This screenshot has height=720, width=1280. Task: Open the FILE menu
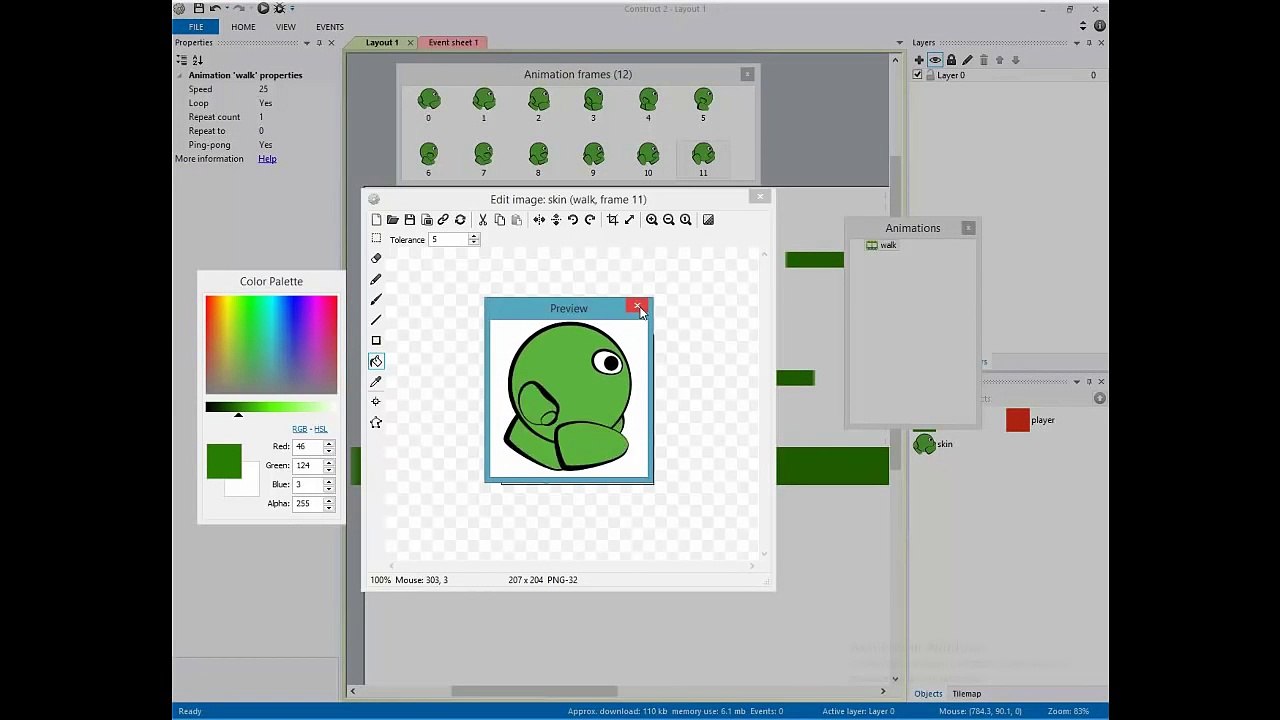pos(196,27)
